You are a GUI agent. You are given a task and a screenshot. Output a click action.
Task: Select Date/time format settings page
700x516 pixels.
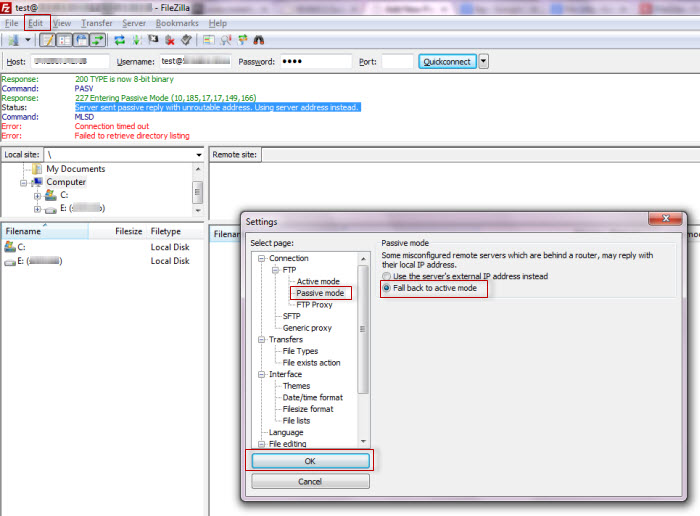(312, 398)
